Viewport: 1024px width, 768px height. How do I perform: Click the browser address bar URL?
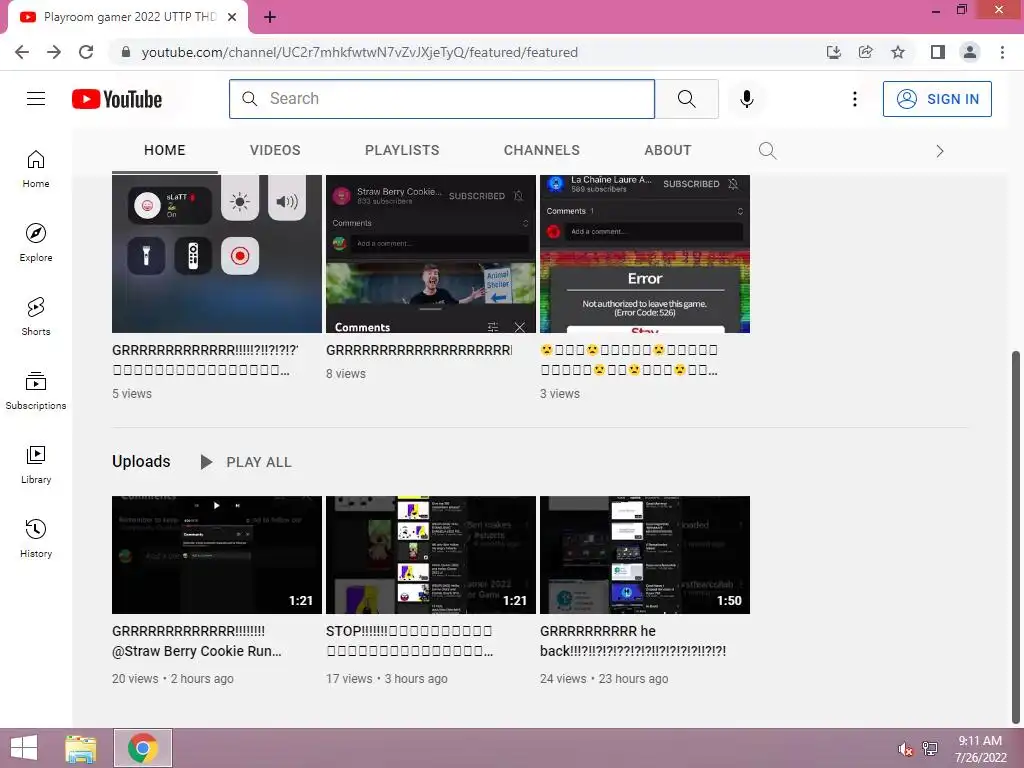[360, 52]
